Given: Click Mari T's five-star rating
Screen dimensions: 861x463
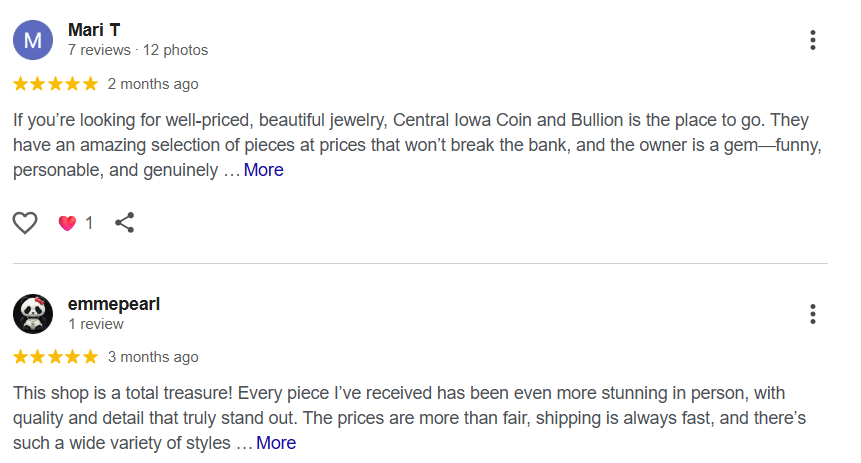Looking at the screenshot, I should click(x=56, y=83).
